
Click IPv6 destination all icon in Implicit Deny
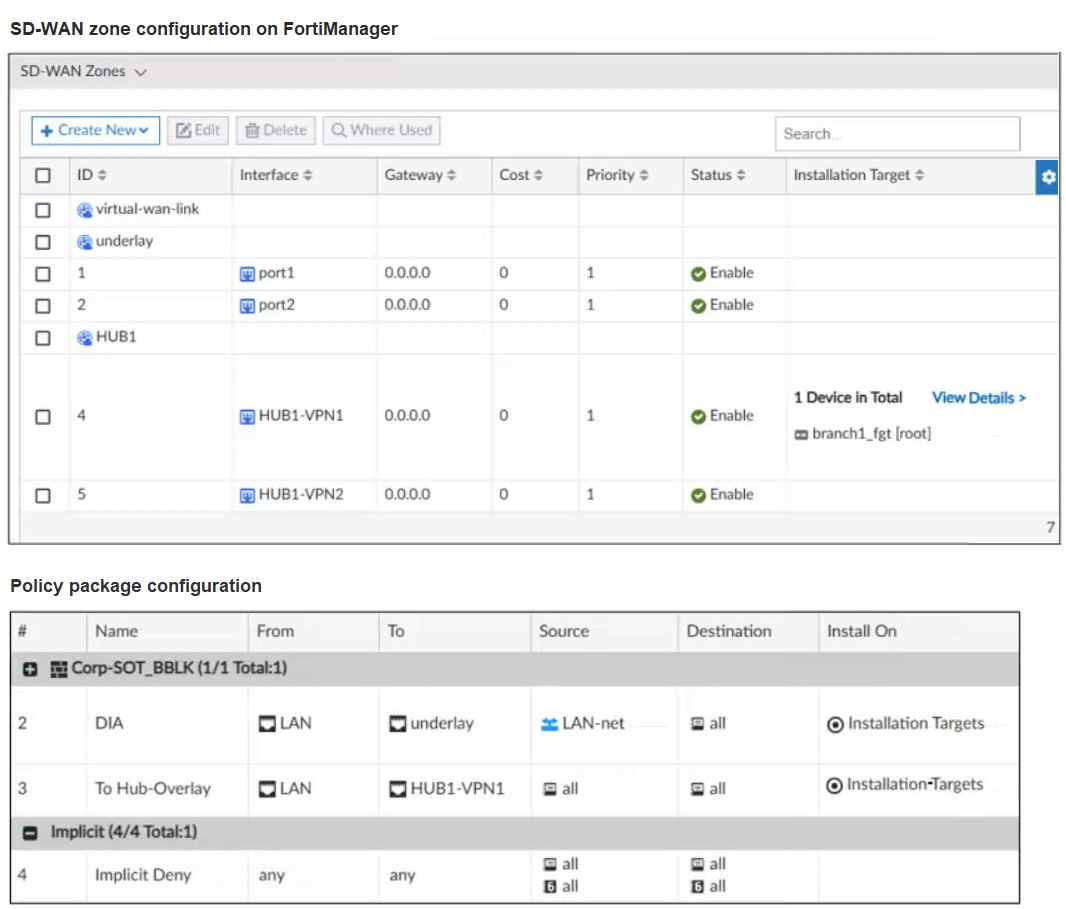[698, 887]
